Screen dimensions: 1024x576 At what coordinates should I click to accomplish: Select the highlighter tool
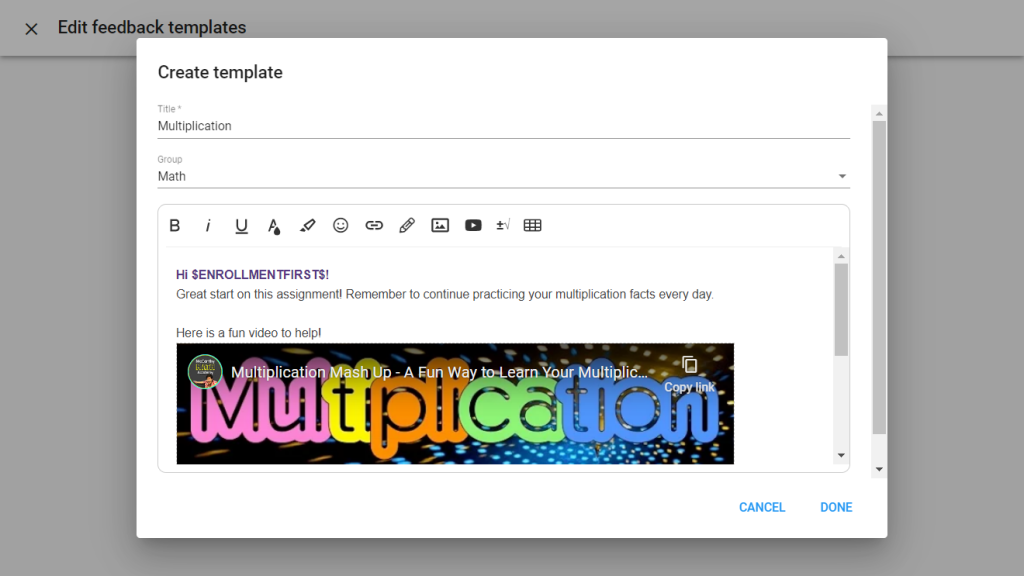pos(307,226)
